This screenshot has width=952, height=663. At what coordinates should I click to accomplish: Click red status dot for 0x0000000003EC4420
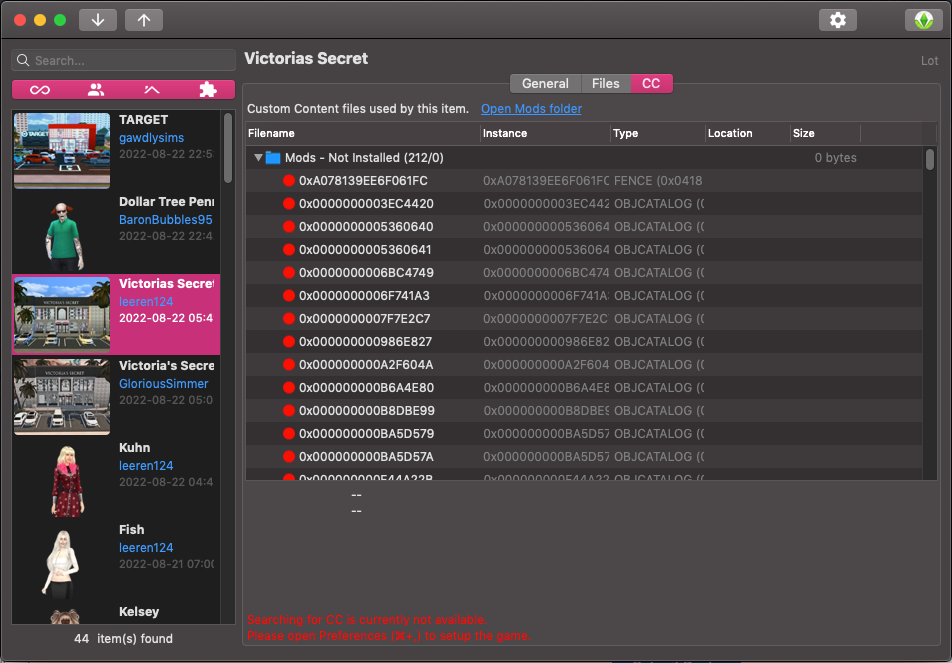click(x=289, y=203)
